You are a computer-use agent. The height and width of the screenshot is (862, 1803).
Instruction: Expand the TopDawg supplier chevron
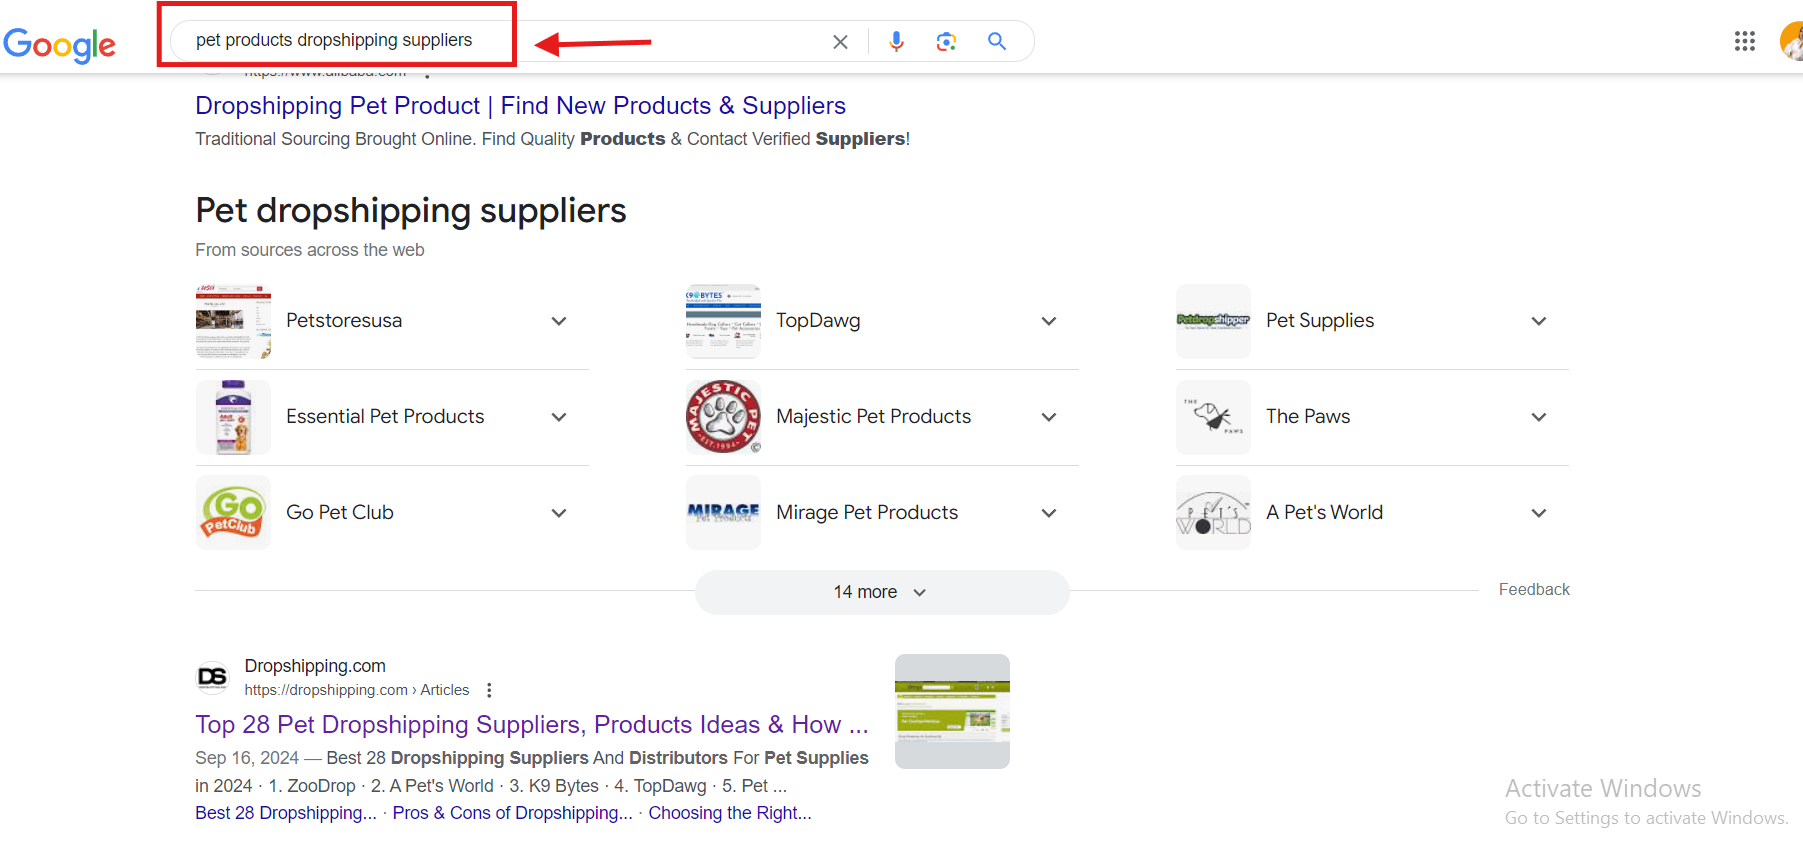click(1049, 321)
